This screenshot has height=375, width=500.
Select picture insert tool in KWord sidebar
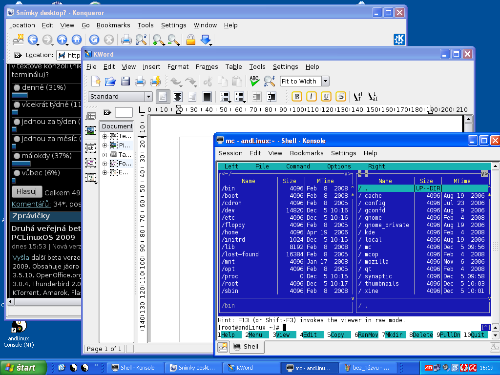pos(91,131)
